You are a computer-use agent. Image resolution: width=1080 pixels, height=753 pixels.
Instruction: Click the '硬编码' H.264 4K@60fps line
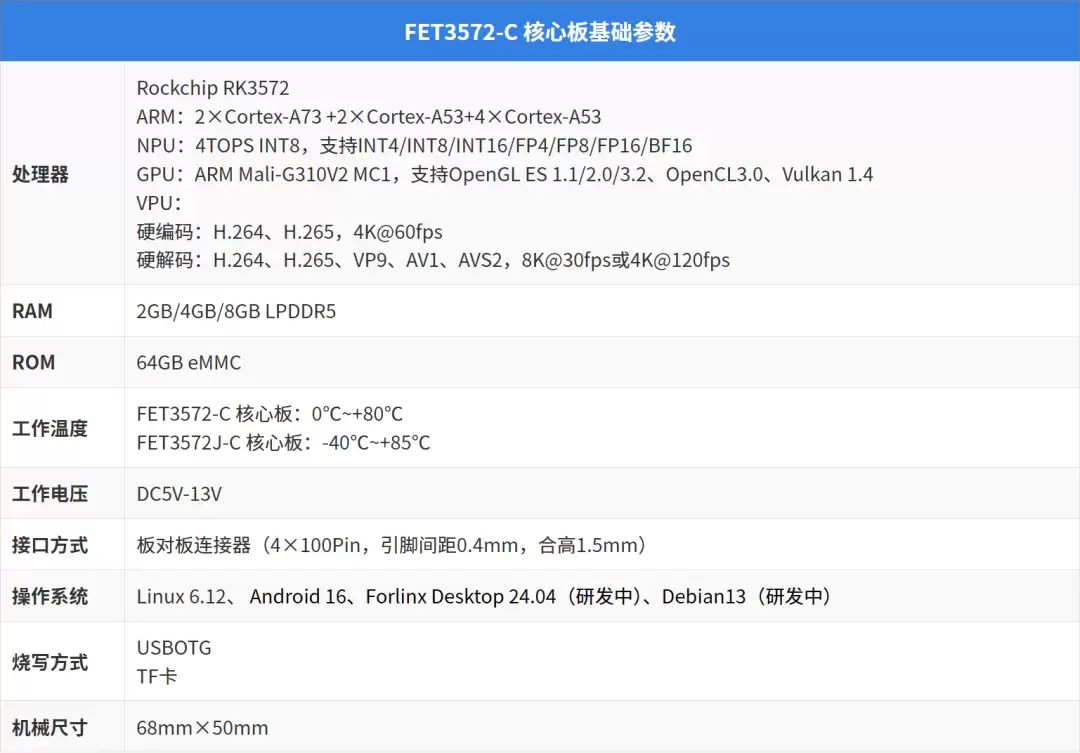pos(289,231)
